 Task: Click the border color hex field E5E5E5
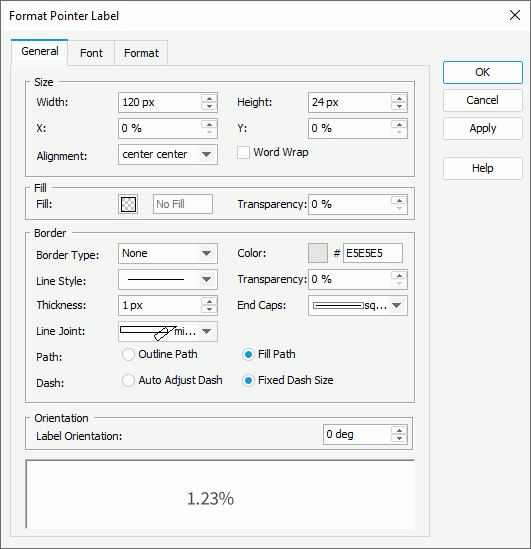pos(372,253)
